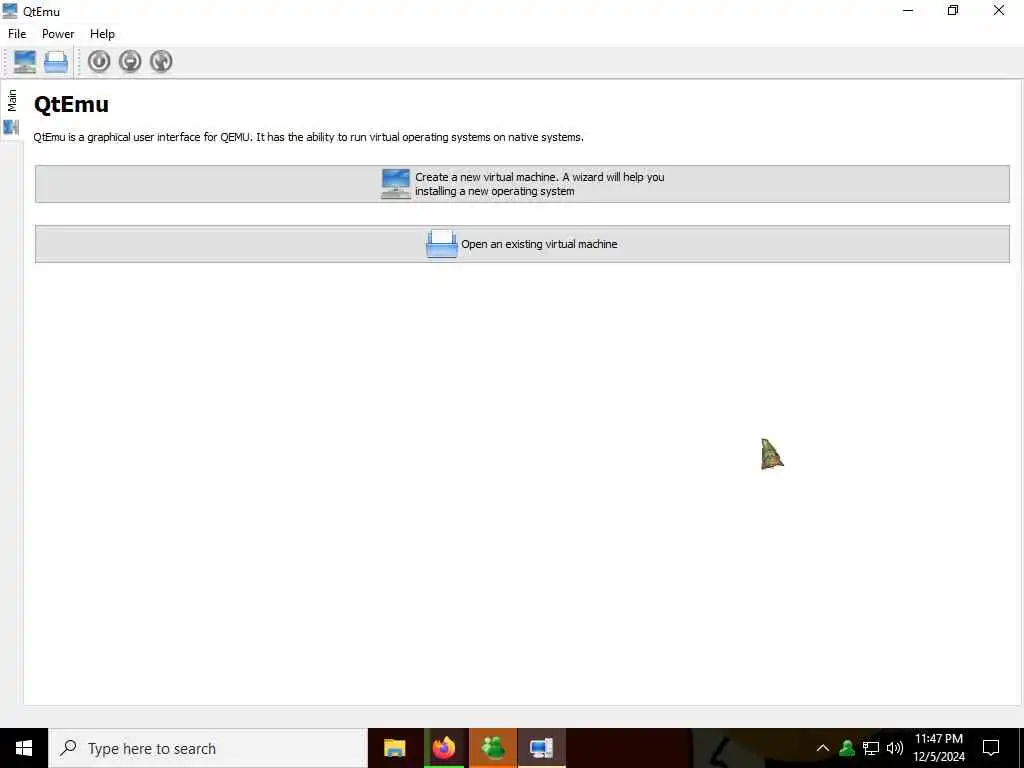This screenshot has width=1024, height=768.
Task: Create a new virtual machine via wizard button
Action: (x=522, y=184)
